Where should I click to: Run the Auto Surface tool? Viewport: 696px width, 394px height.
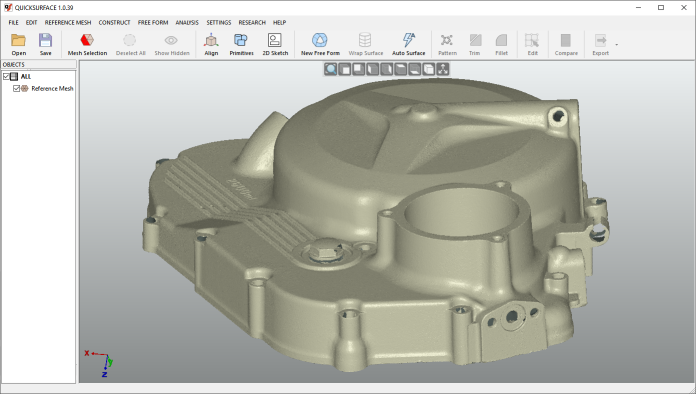tap(408, 45)
